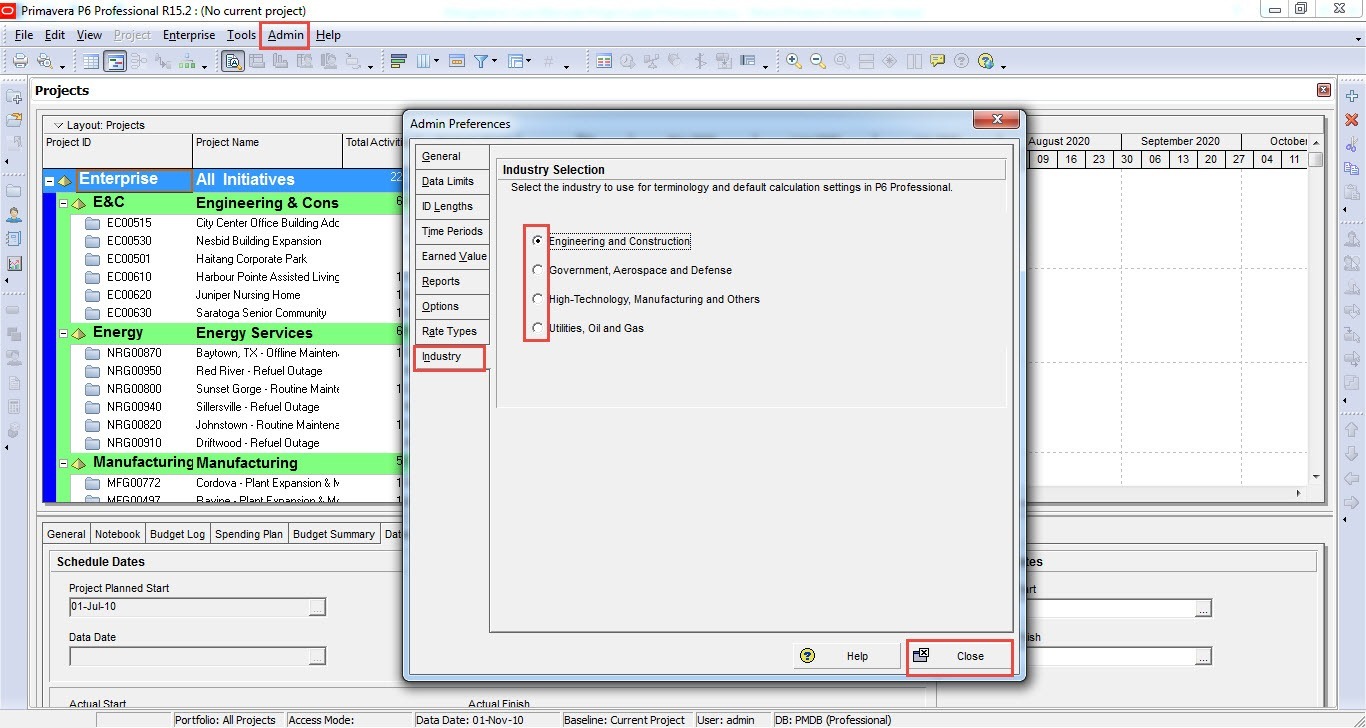Open the Columns toolbar icon

tap(423, 61)
